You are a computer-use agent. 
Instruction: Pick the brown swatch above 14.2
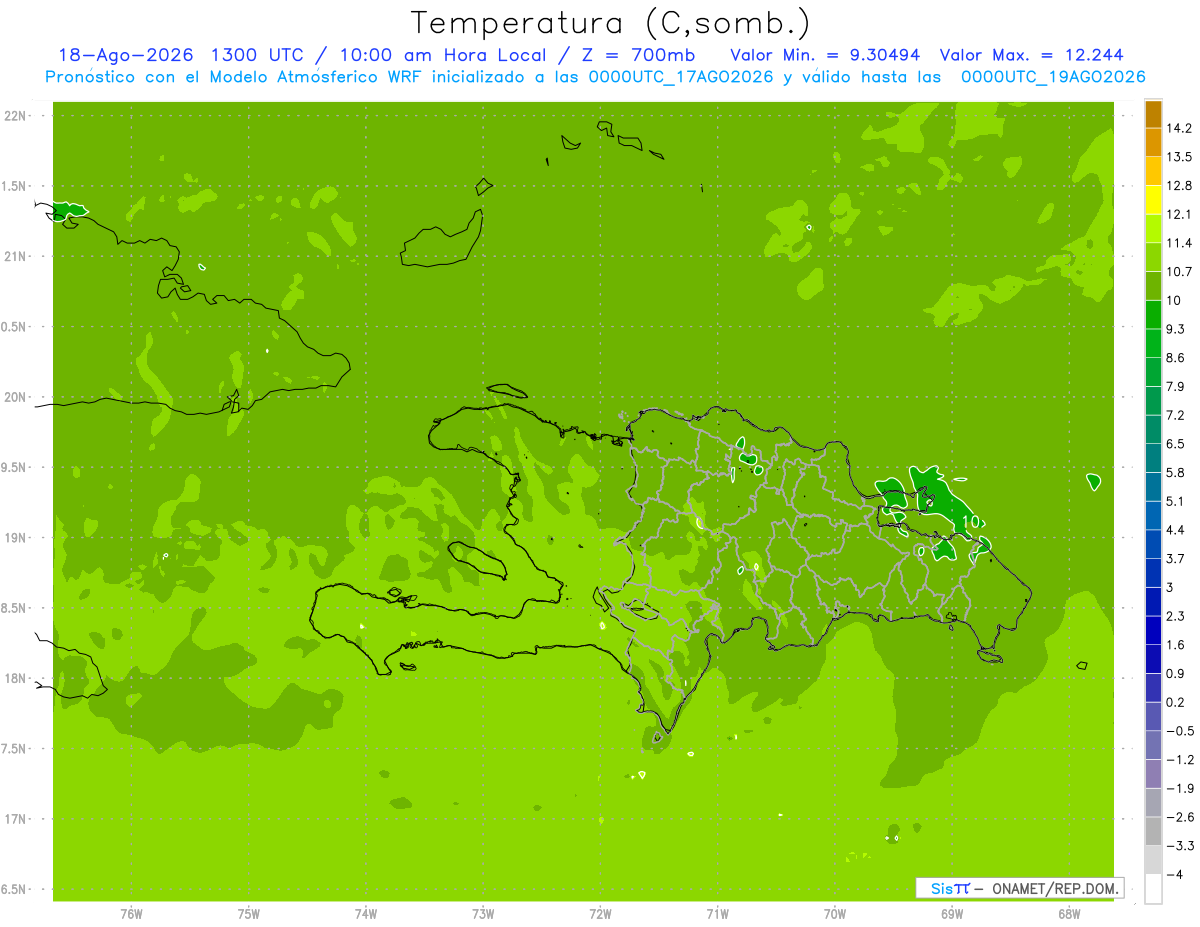[x=1153, y=114]
